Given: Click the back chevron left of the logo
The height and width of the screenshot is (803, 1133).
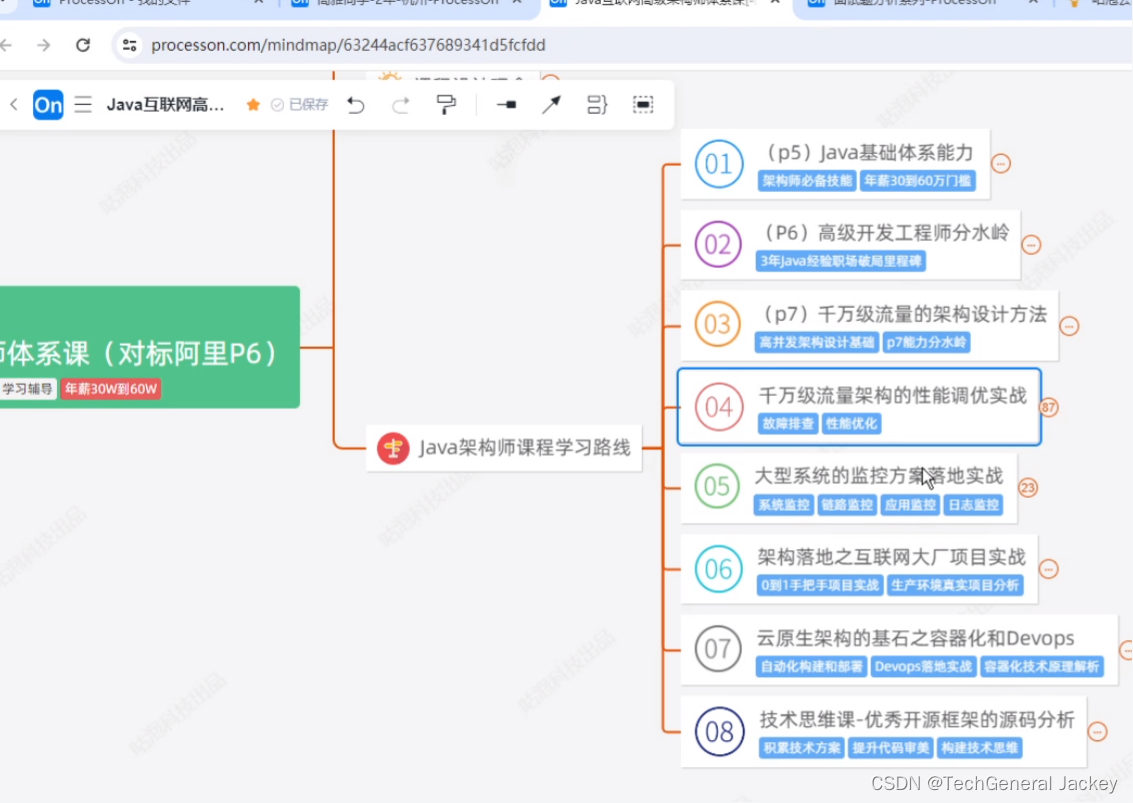Looking at the screenshot, I should [x=14, y=104].
